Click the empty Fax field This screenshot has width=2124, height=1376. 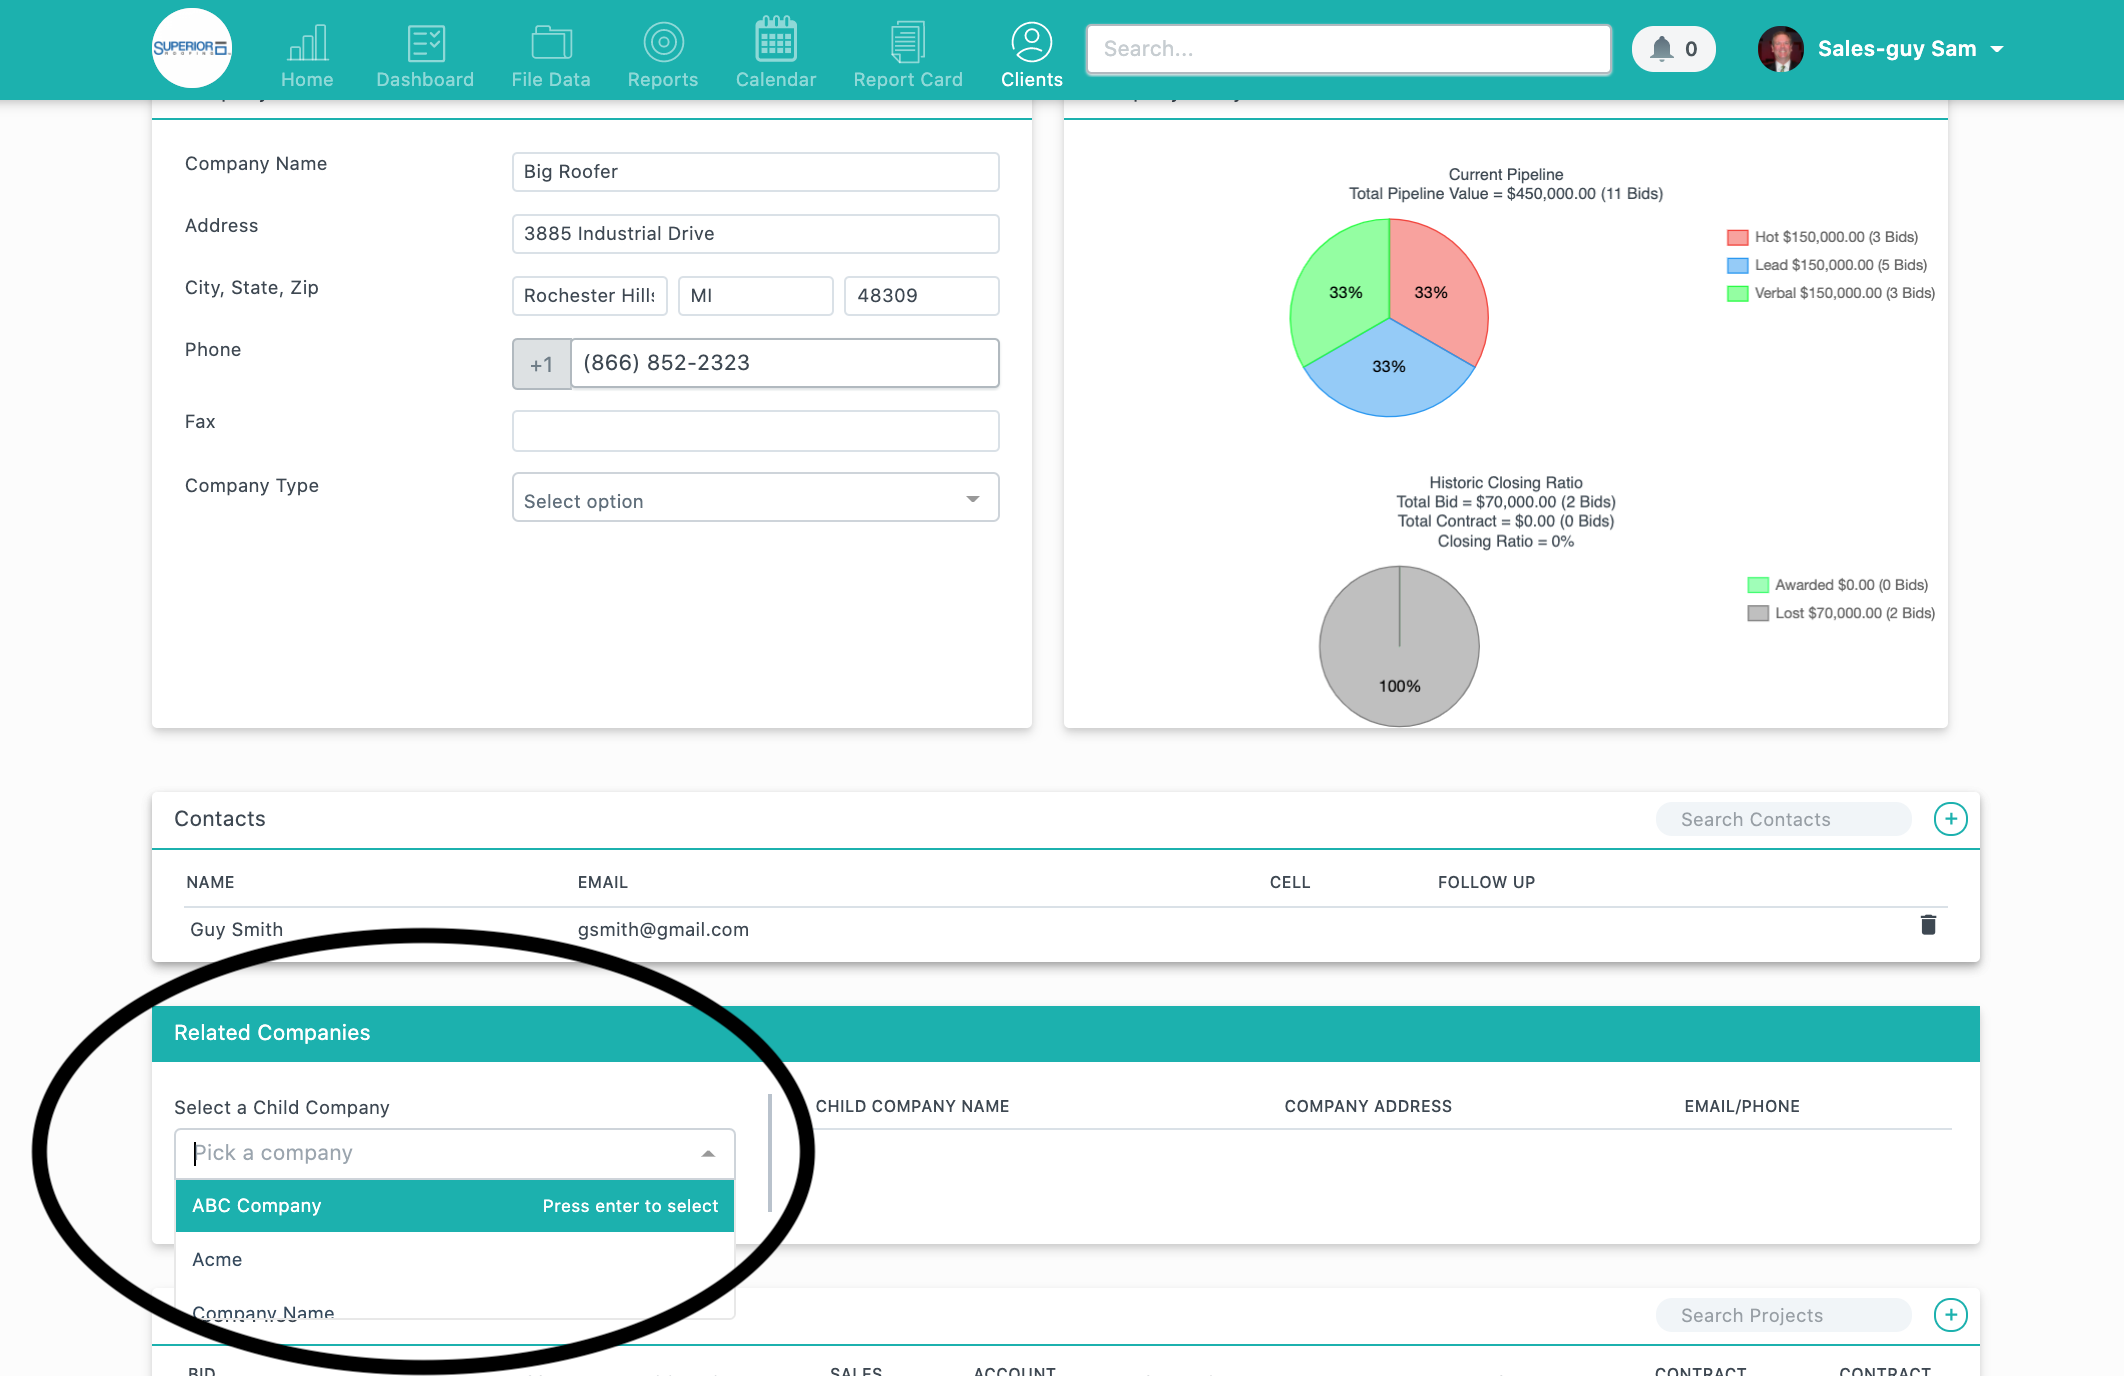coord(756,431)
